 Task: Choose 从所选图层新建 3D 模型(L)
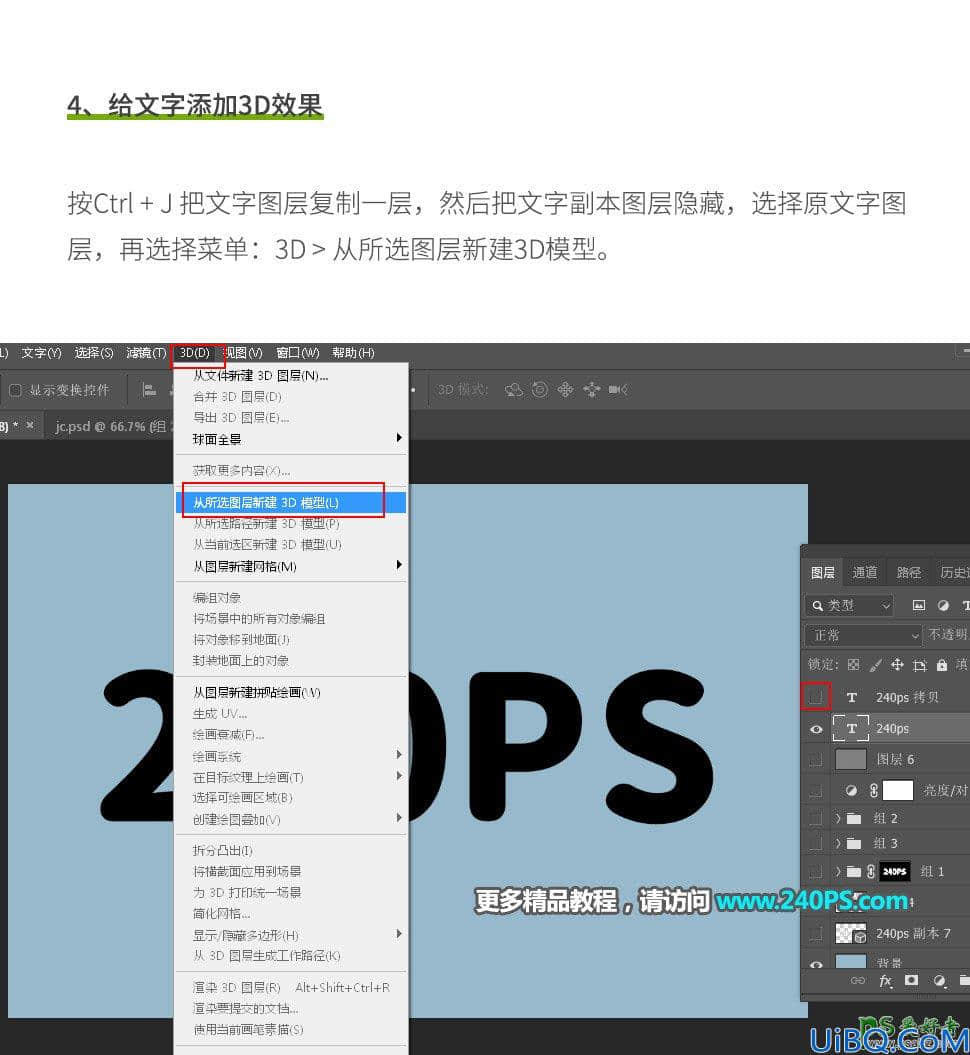(291, 503)
